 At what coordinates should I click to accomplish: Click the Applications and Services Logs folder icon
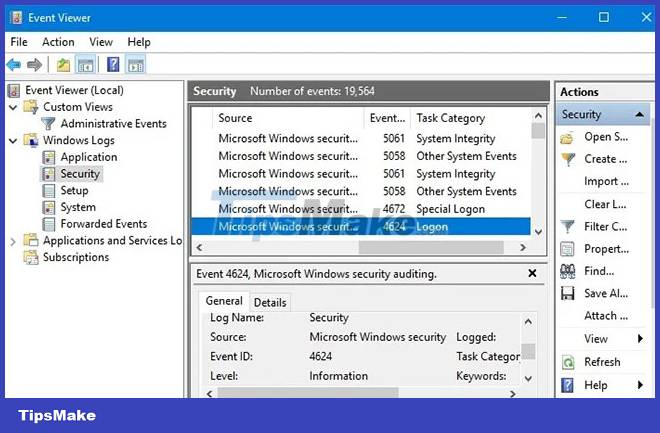tap(31, 241)
